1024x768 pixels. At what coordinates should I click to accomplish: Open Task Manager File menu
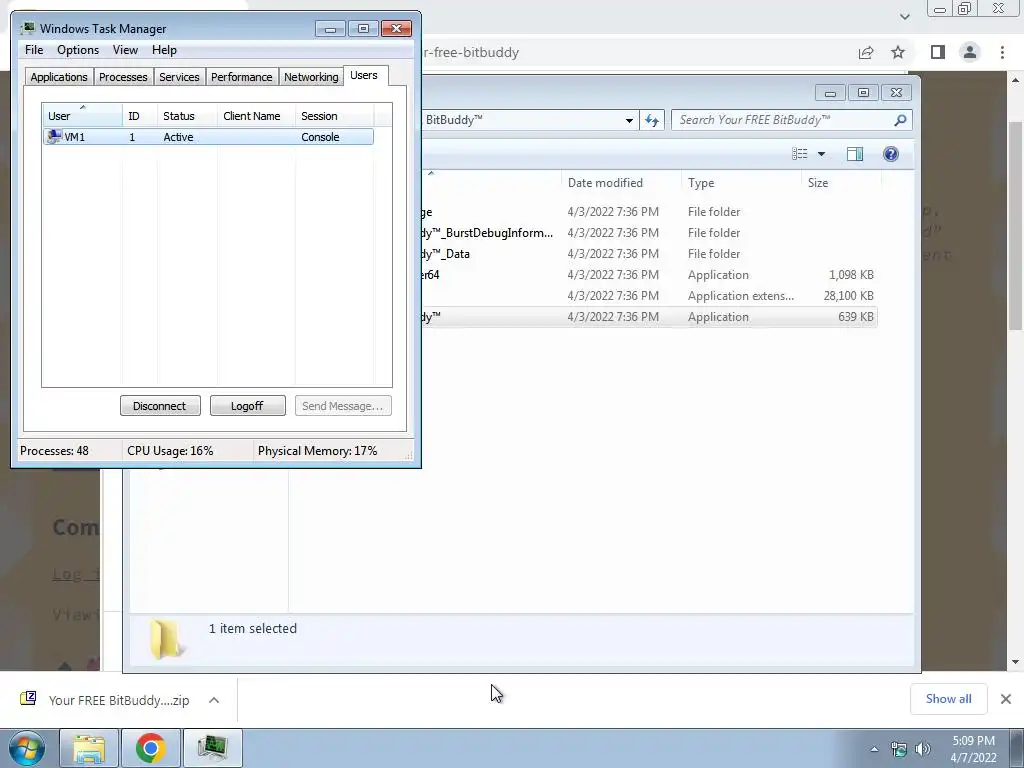(x=34, y=50)
